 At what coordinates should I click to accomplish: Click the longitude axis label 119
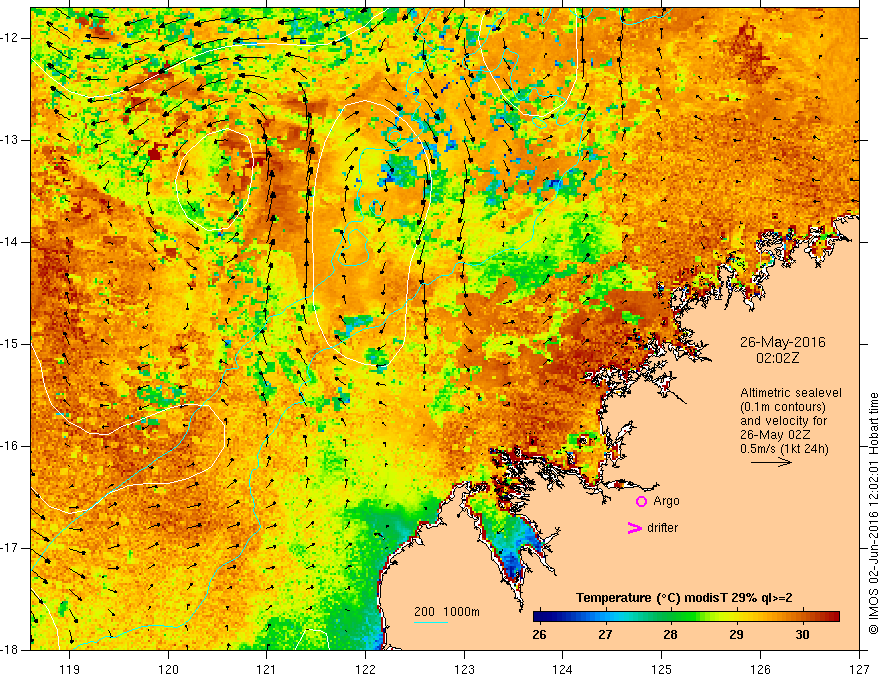point(70,669)
